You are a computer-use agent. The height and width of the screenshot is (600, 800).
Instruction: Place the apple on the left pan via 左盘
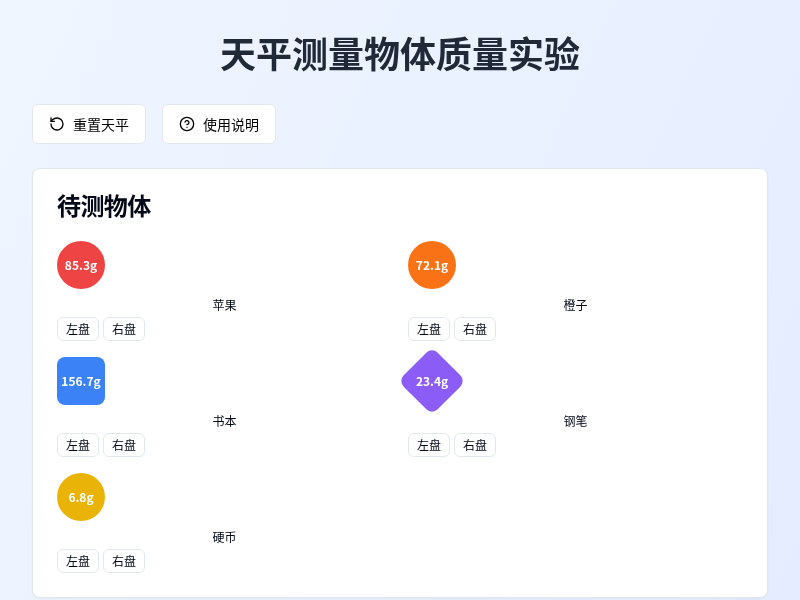pos(78,329)
